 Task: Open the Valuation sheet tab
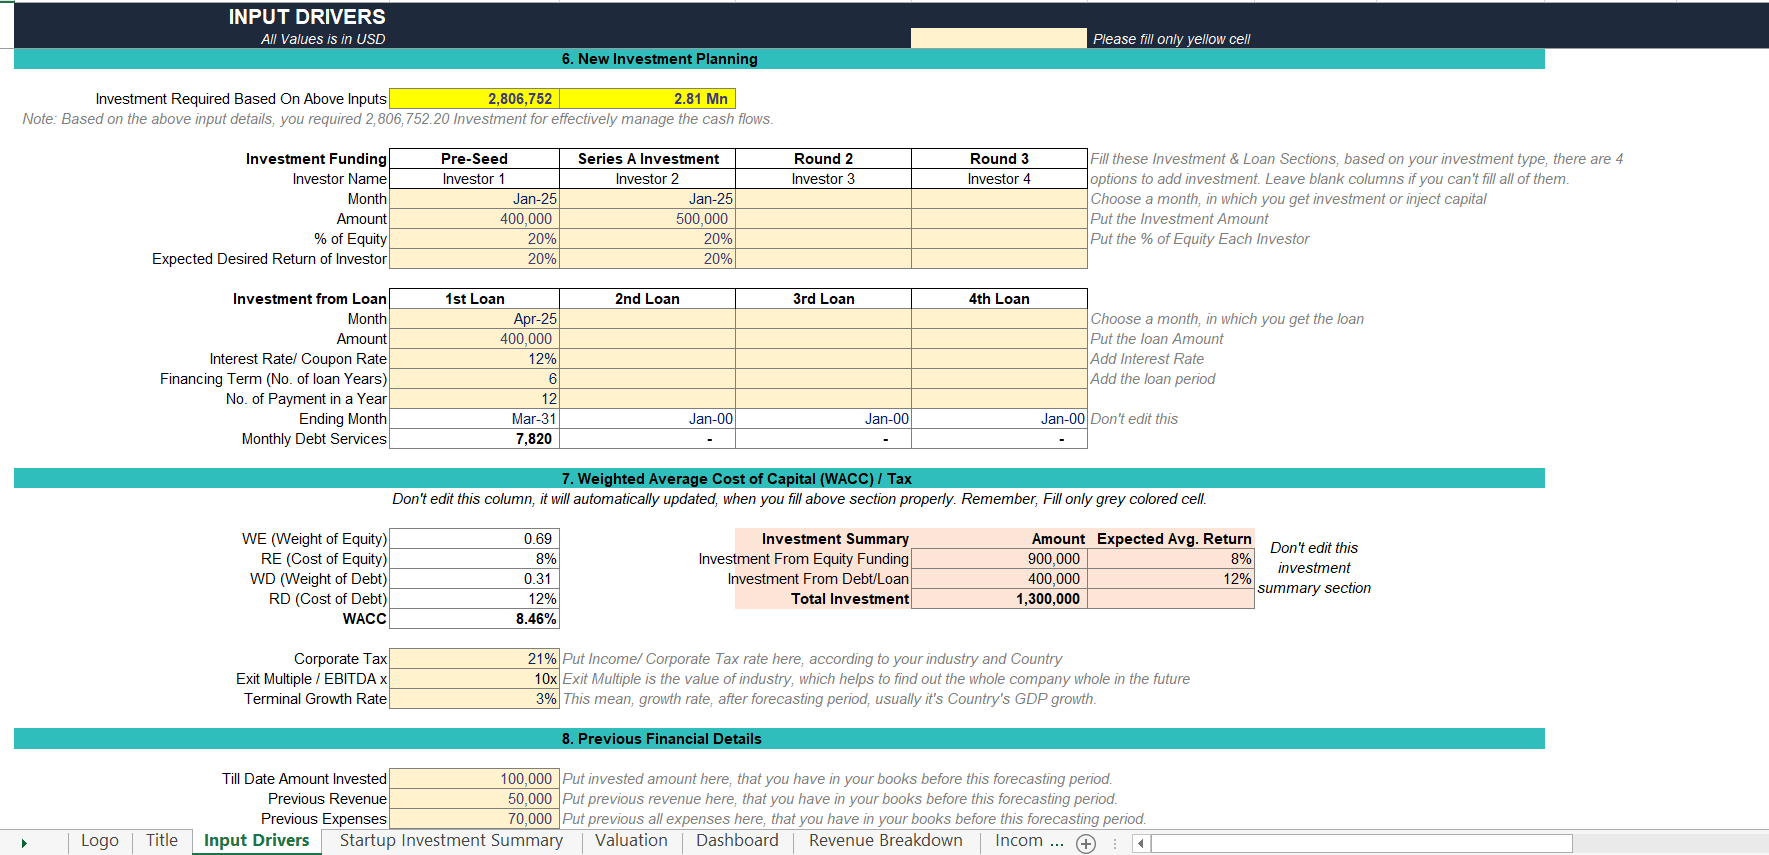[x=631, y=841]
